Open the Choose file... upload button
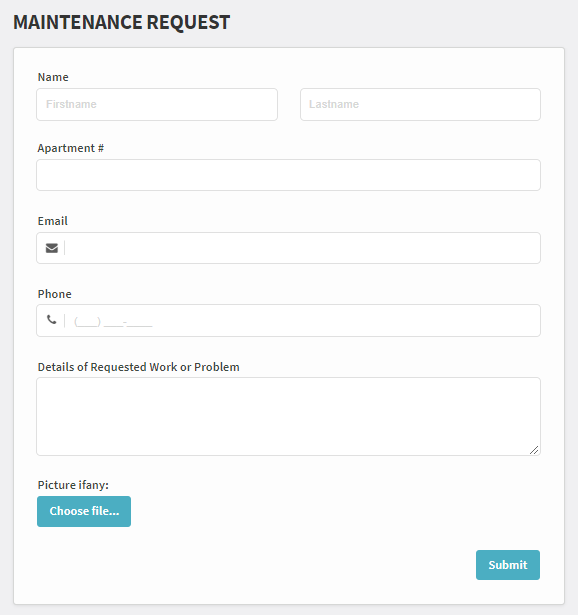578x615 pixels. (84, 511)
